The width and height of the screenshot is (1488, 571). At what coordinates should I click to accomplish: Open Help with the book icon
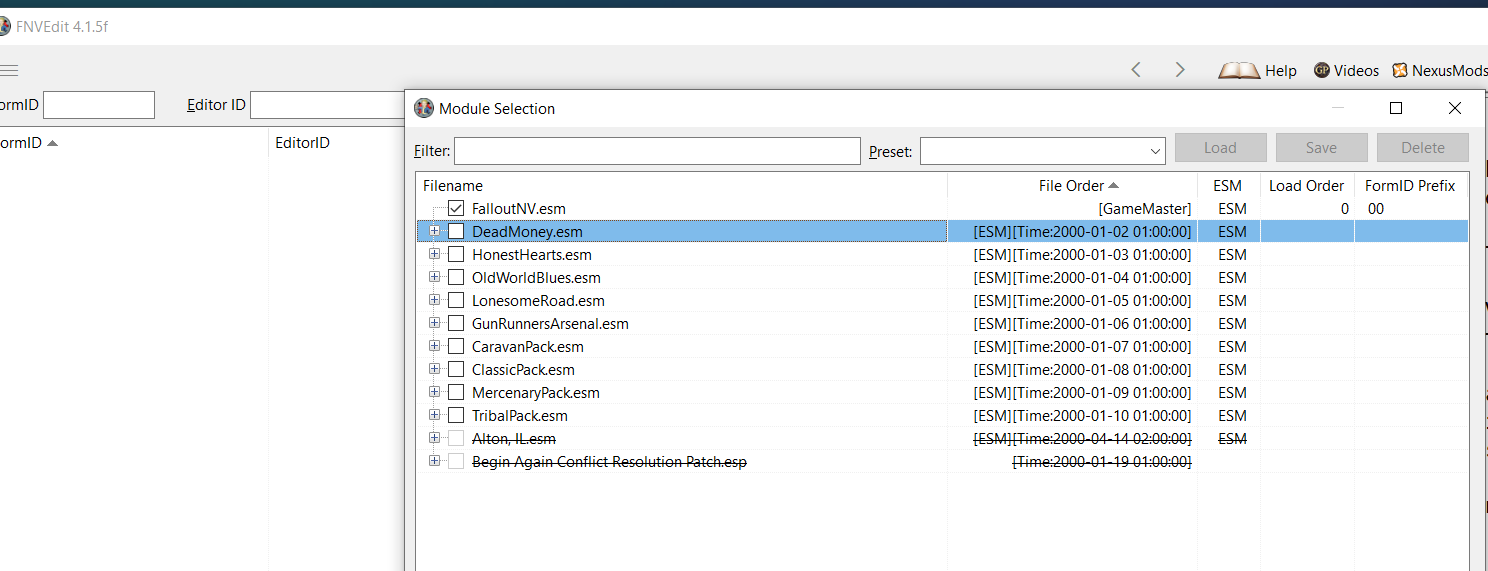(1257, 70)
